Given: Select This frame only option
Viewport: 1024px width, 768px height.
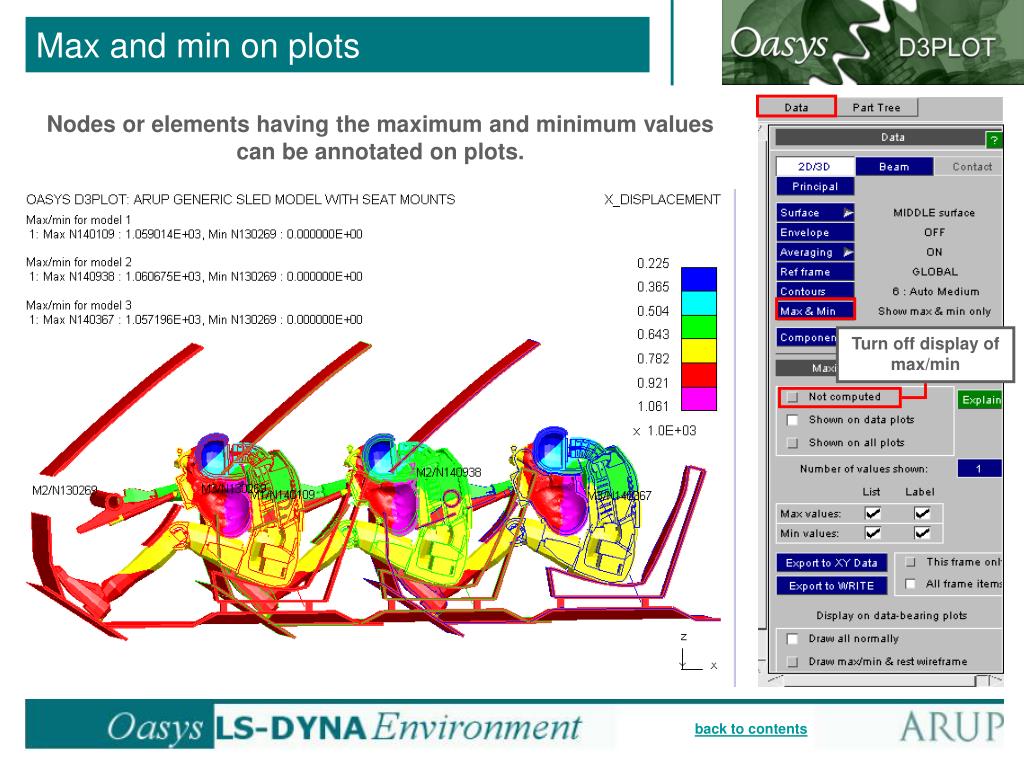Looking at the screenshot, I should click(910, 562).
